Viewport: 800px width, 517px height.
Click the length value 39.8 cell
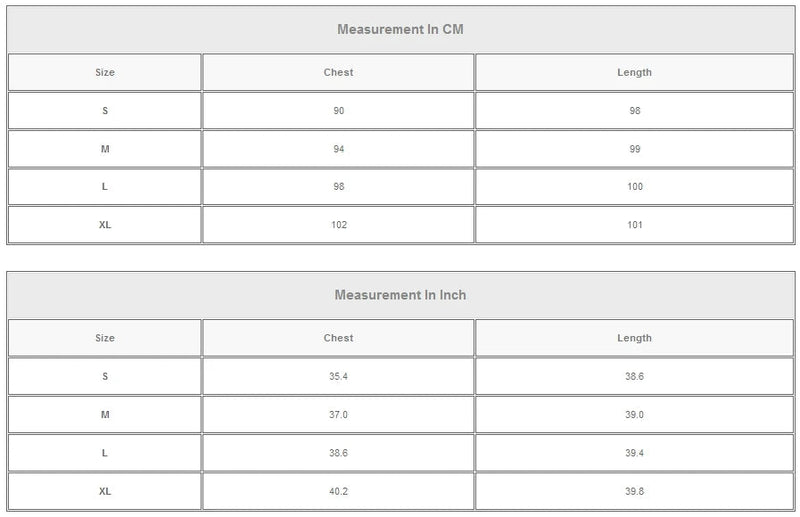pyautogui.click(x=634, y=491)
